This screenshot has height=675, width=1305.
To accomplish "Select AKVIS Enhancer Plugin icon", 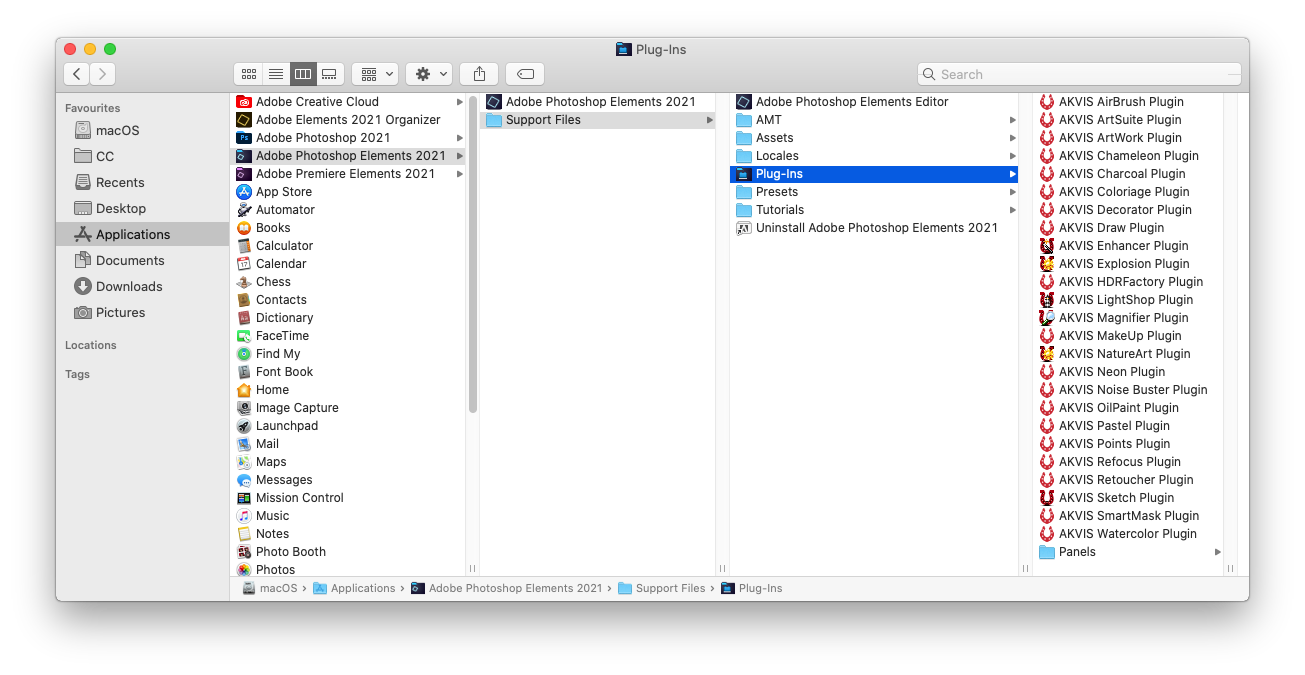I will click(1047, 246).
